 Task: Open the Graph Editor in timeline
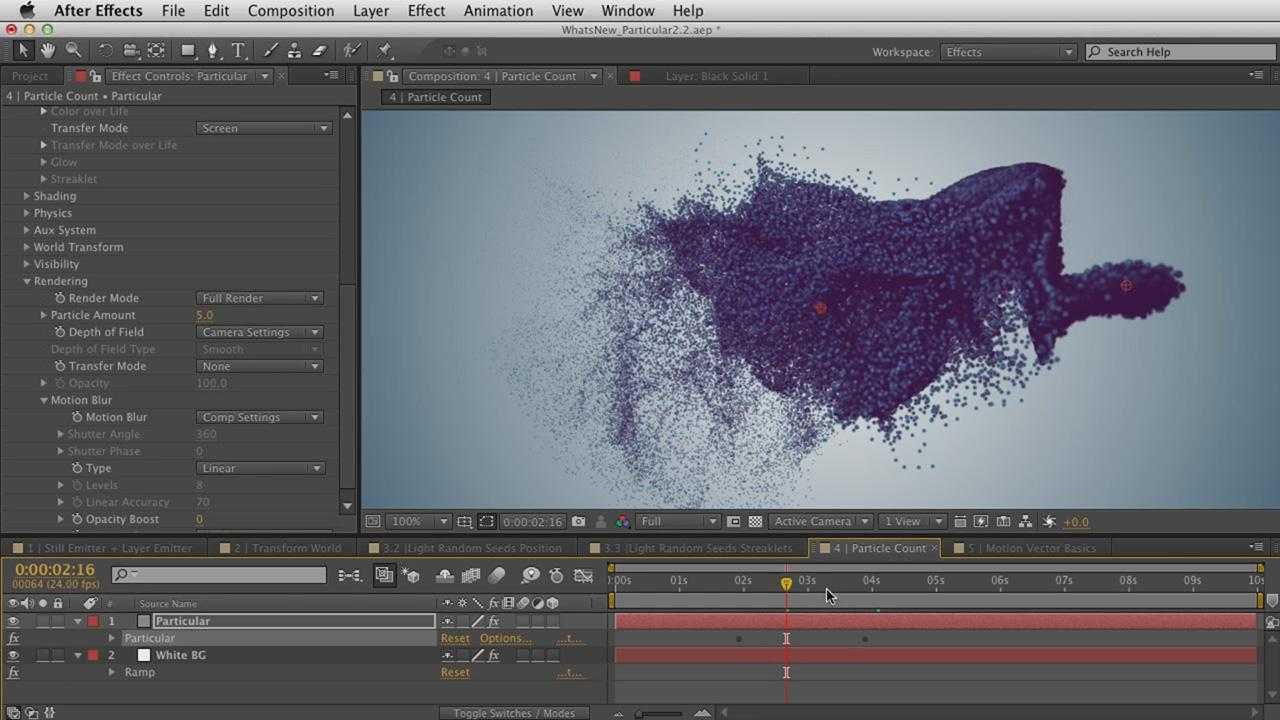[584, 575]
